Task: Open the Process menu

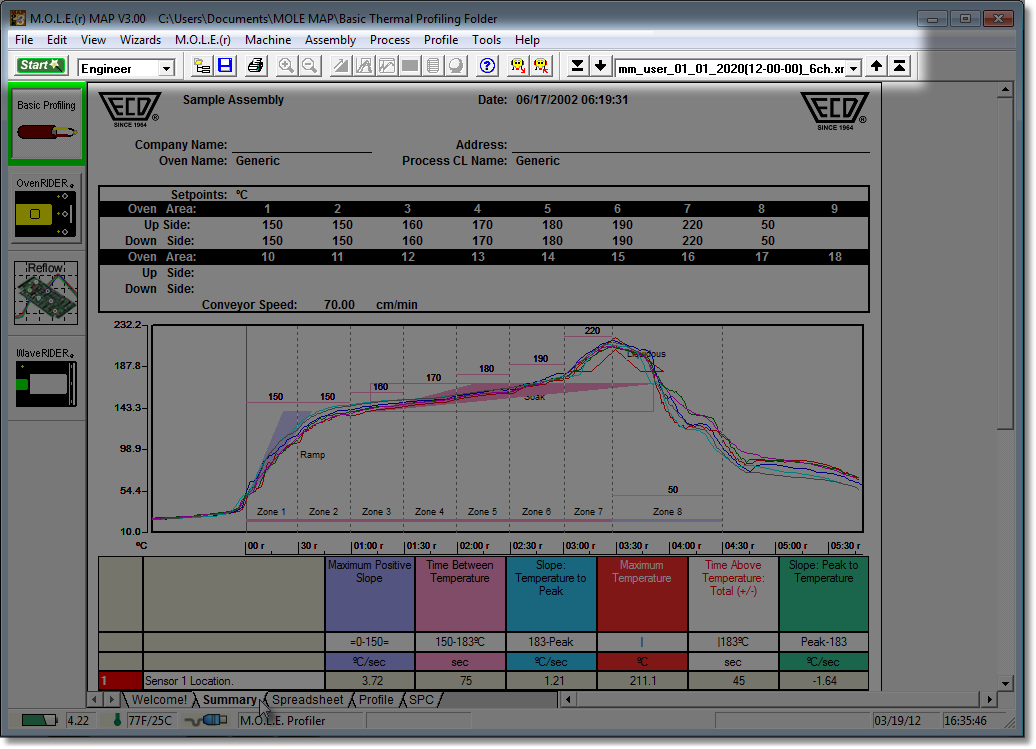Action: (390, 40)
